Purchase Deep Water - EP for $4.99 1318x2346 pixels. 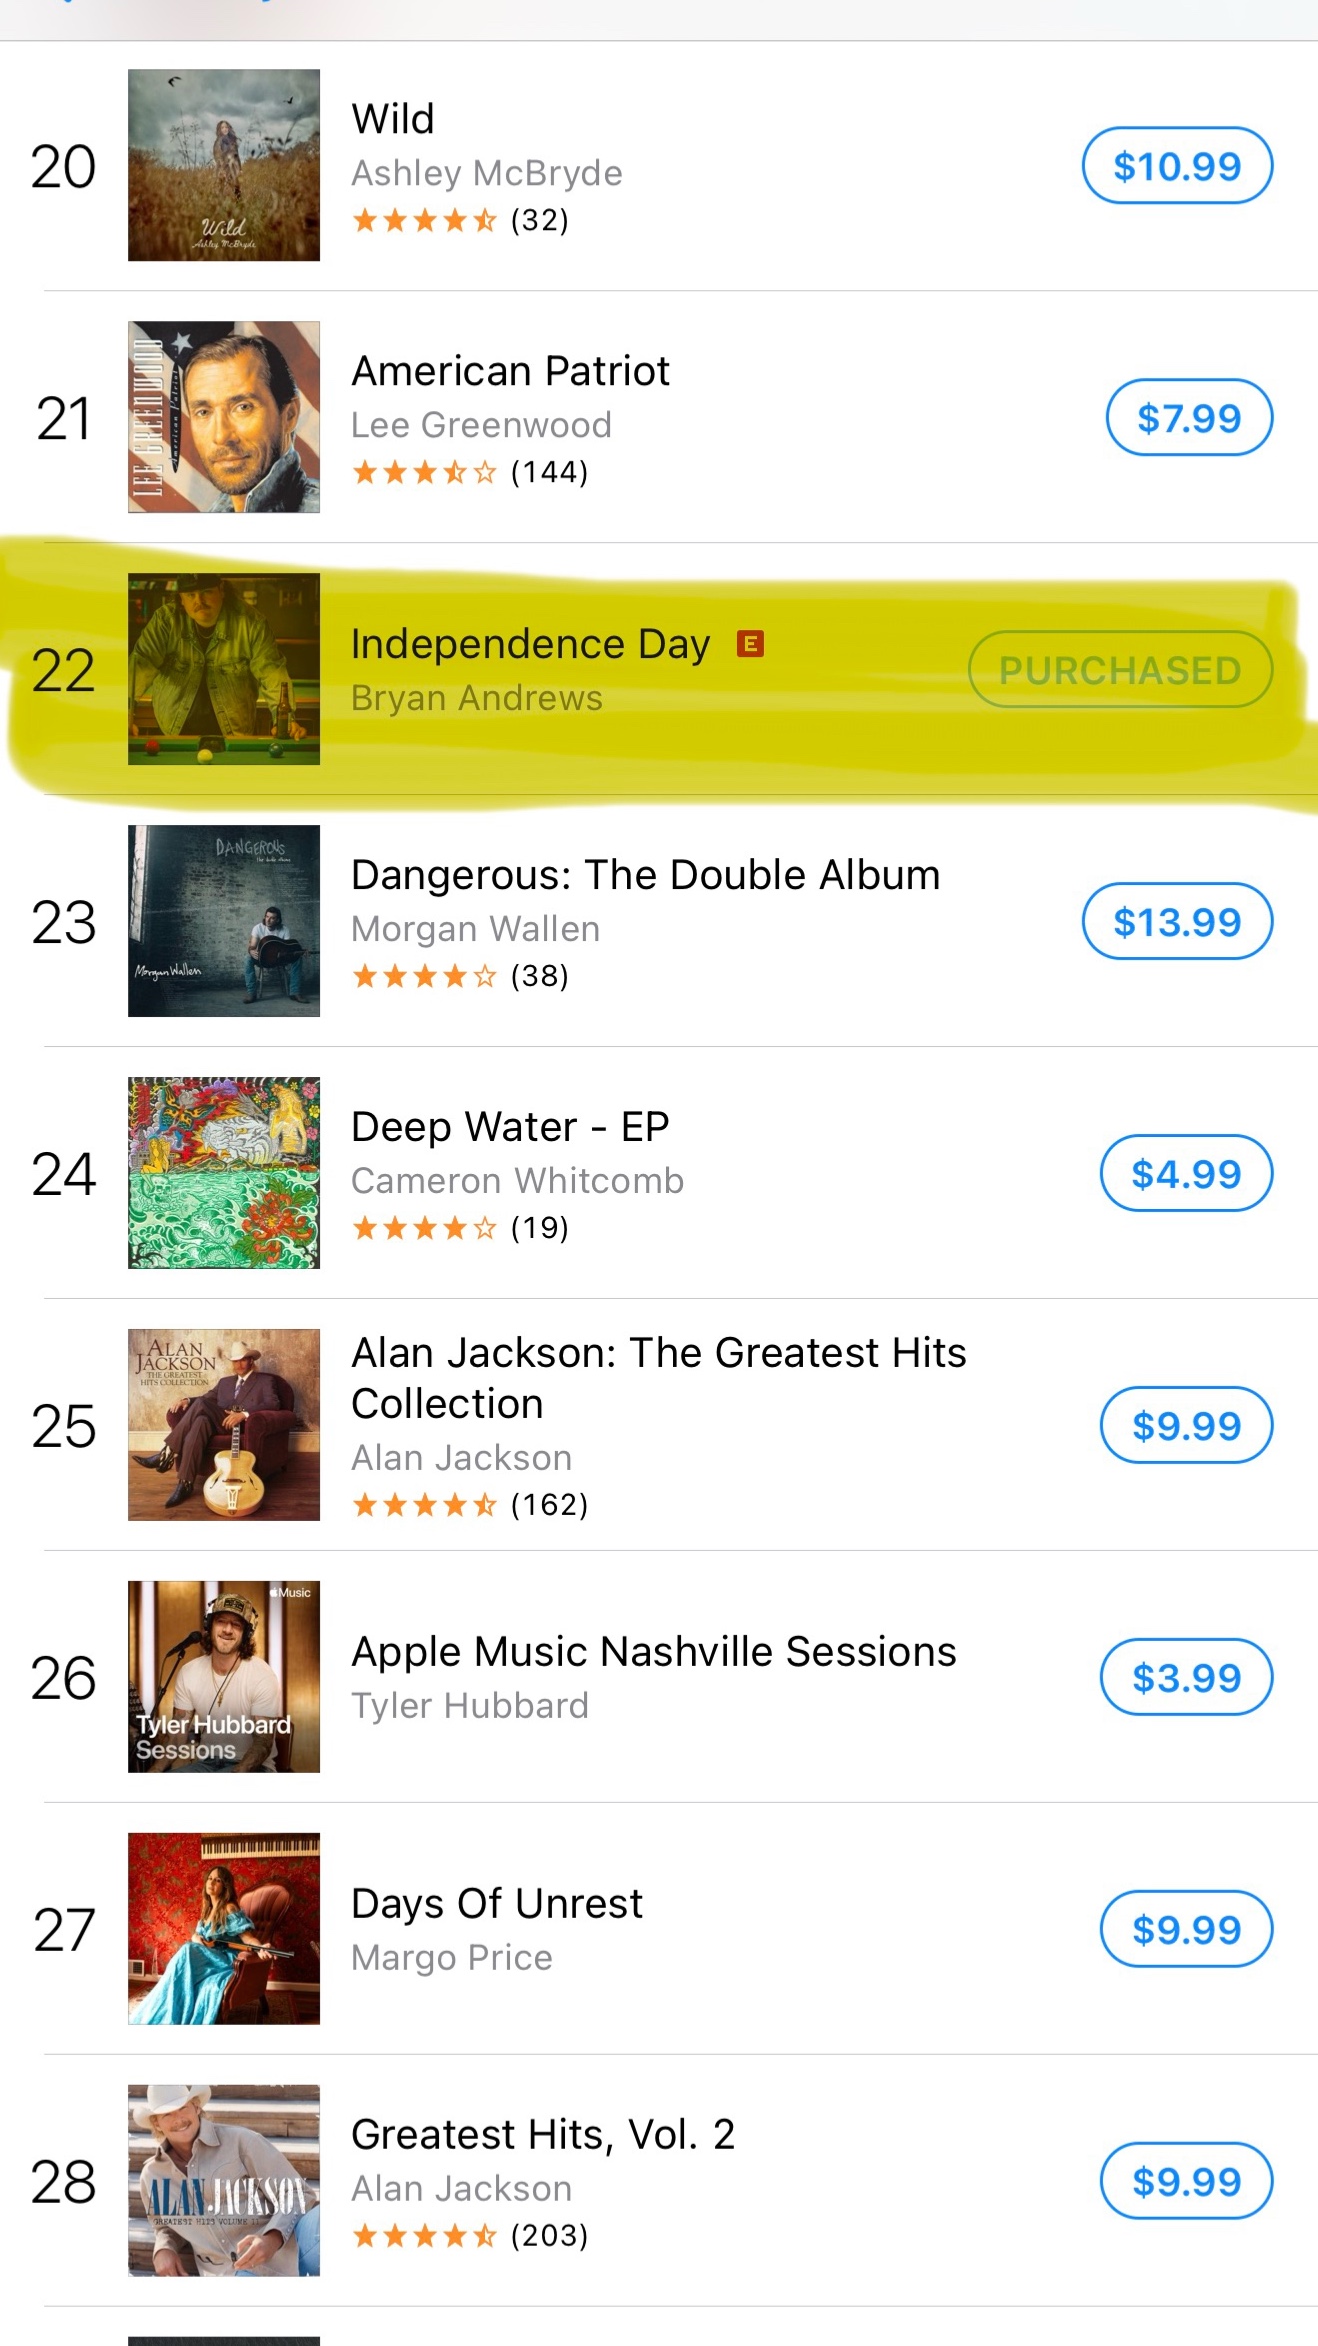pyautogui.click(x=1186, y=1173)
